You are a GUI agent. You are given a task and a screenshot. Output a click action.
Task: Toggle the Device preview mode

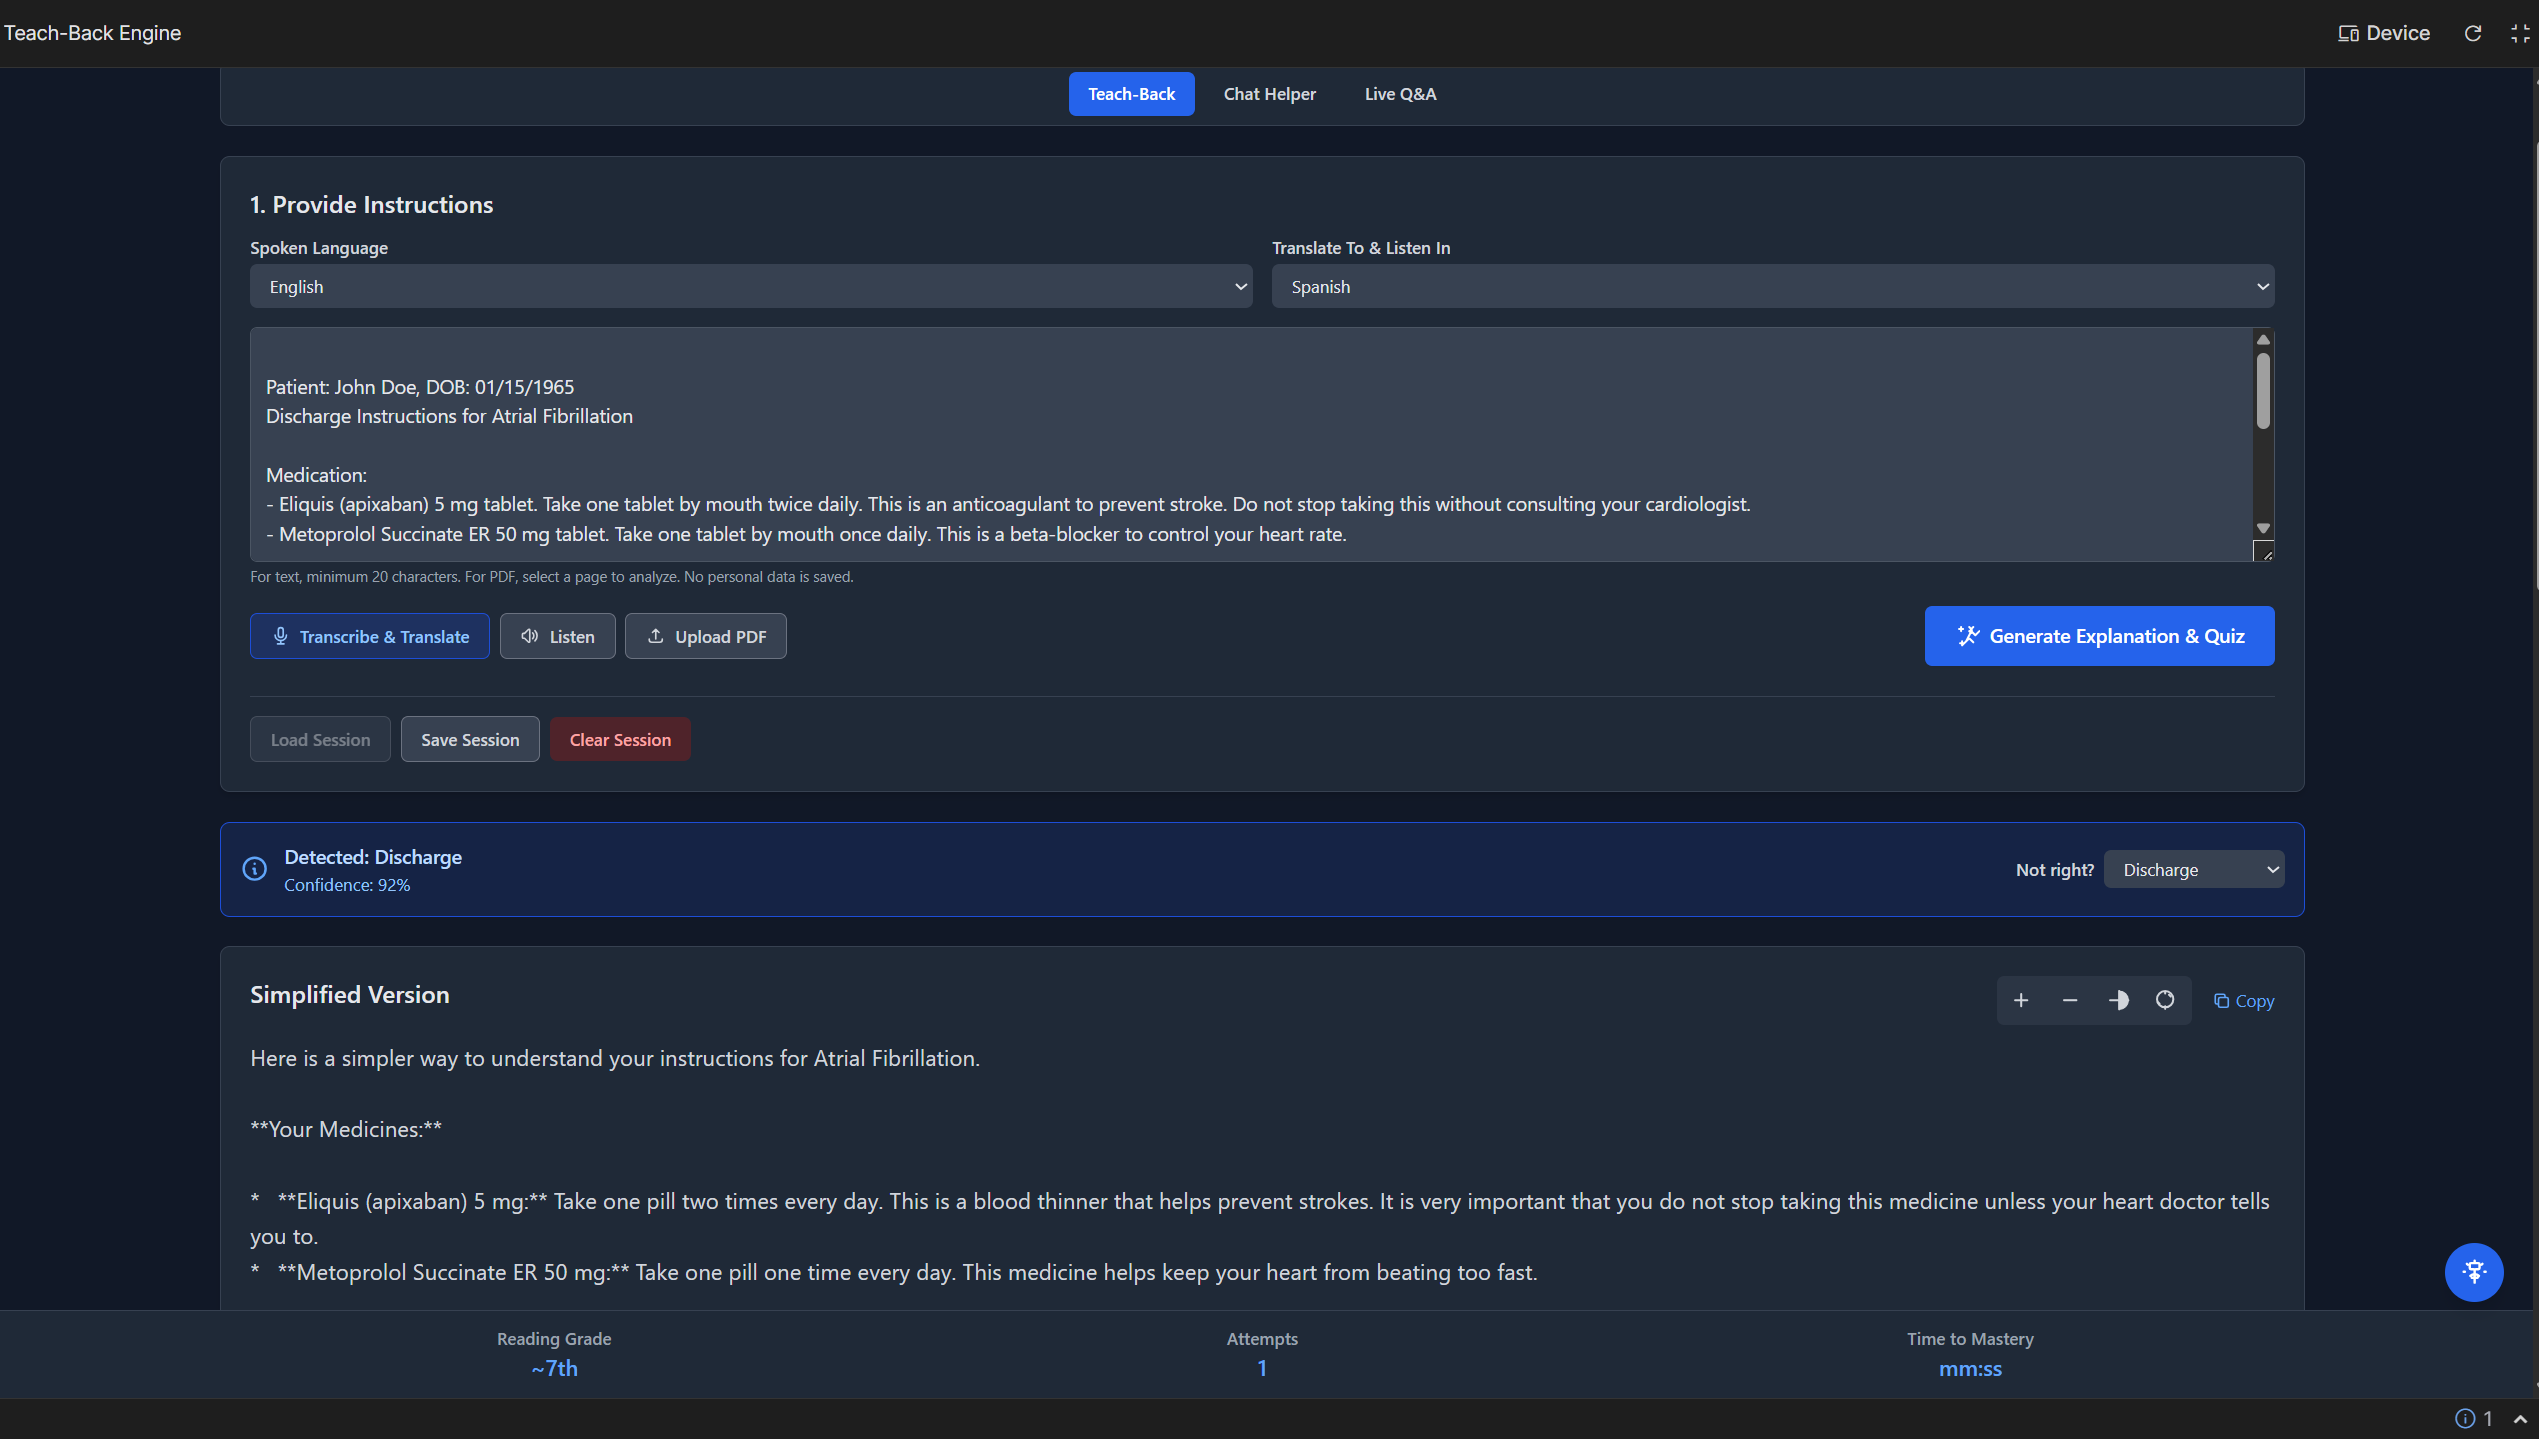pos(2384,33)
